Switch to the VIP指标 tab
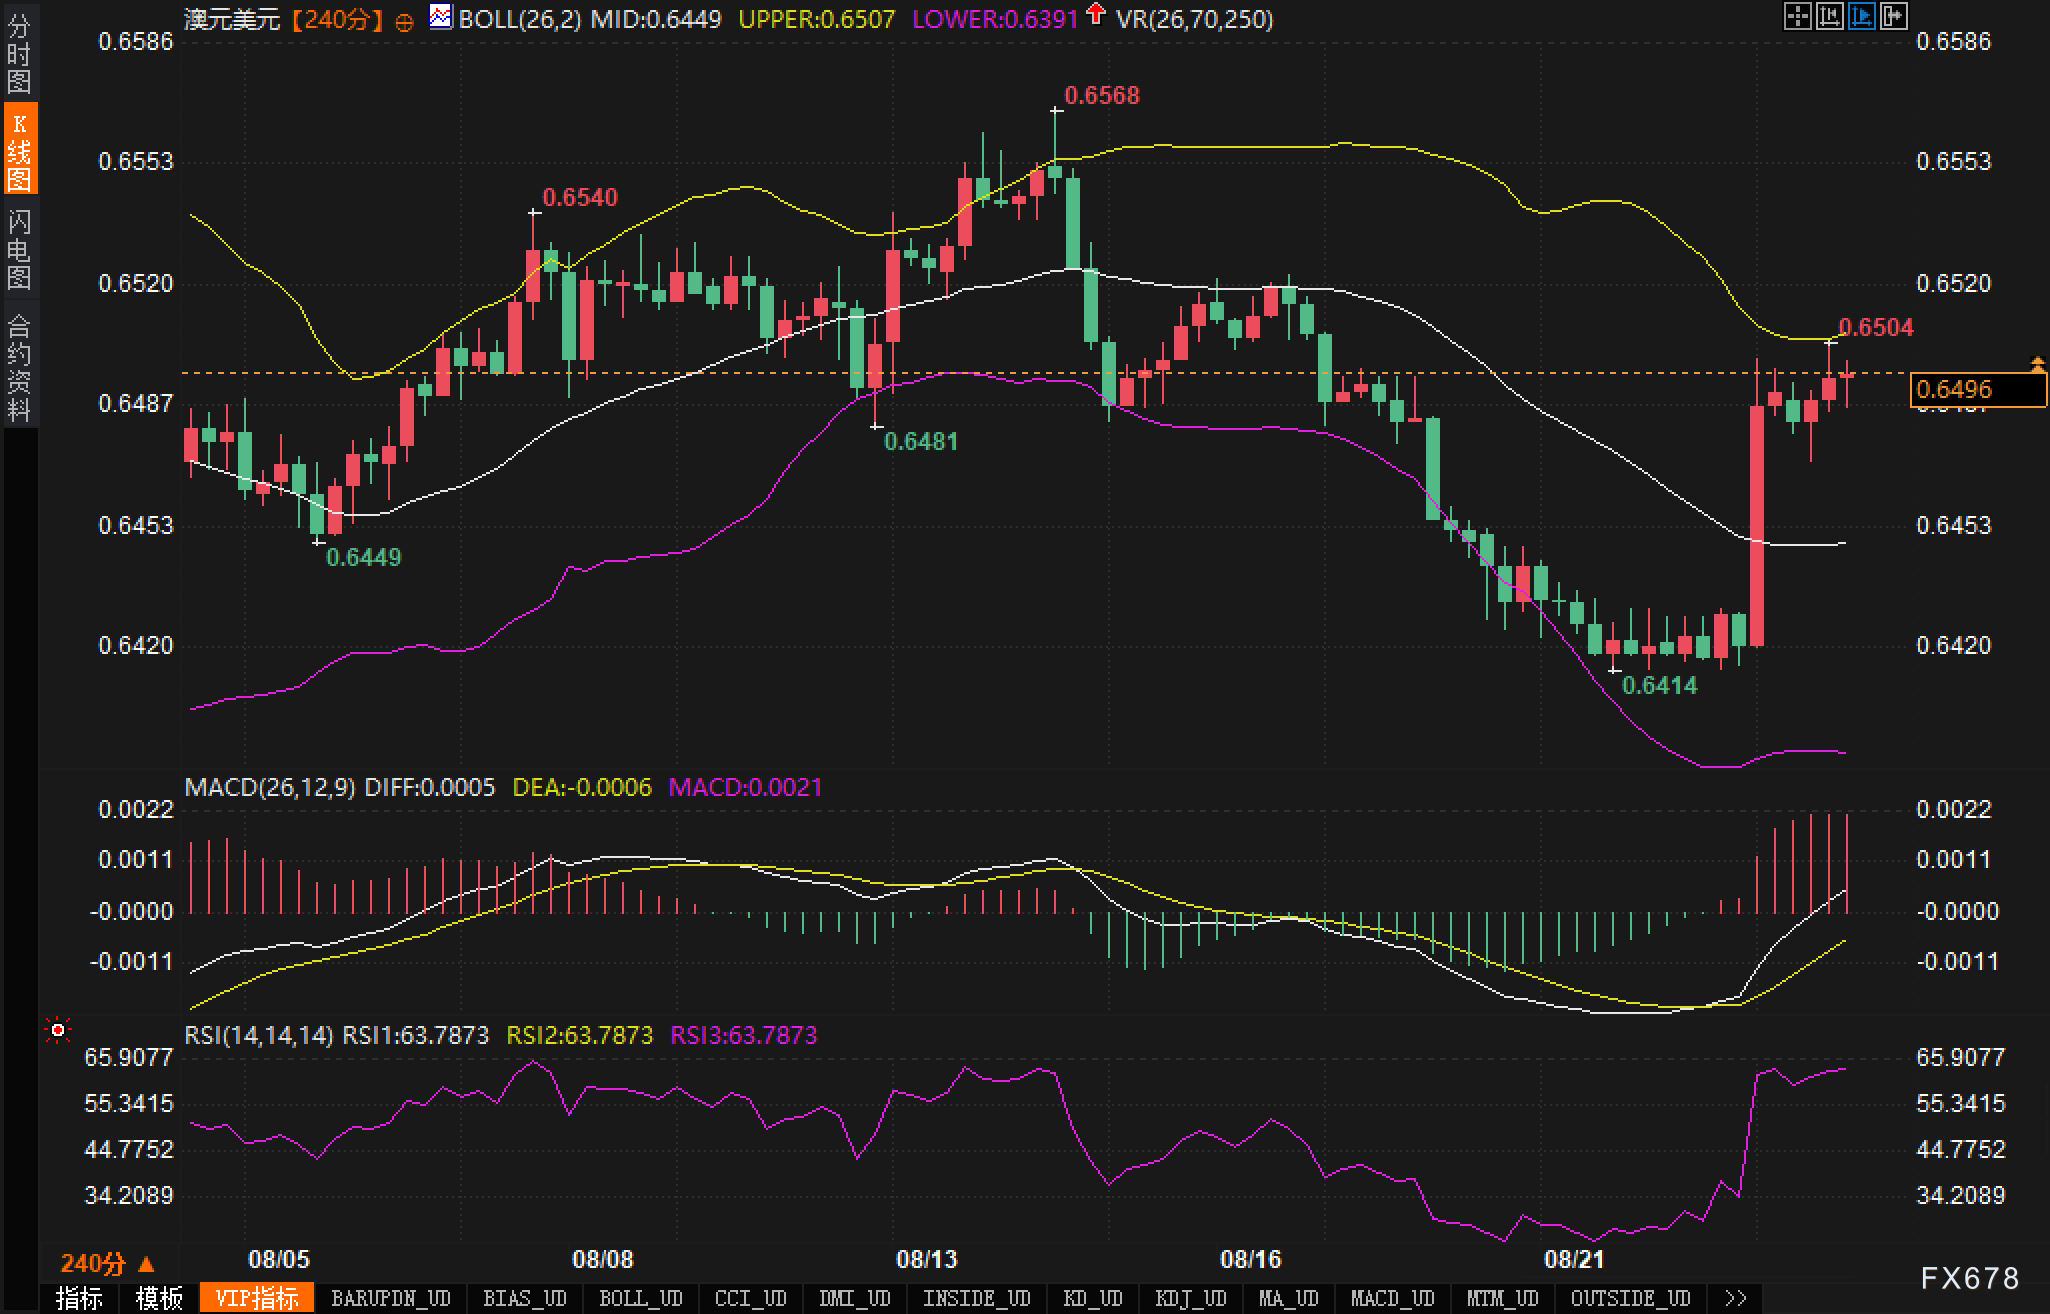The width and height of the screenshot is (2050, 1314). [x=257, y=1298]
